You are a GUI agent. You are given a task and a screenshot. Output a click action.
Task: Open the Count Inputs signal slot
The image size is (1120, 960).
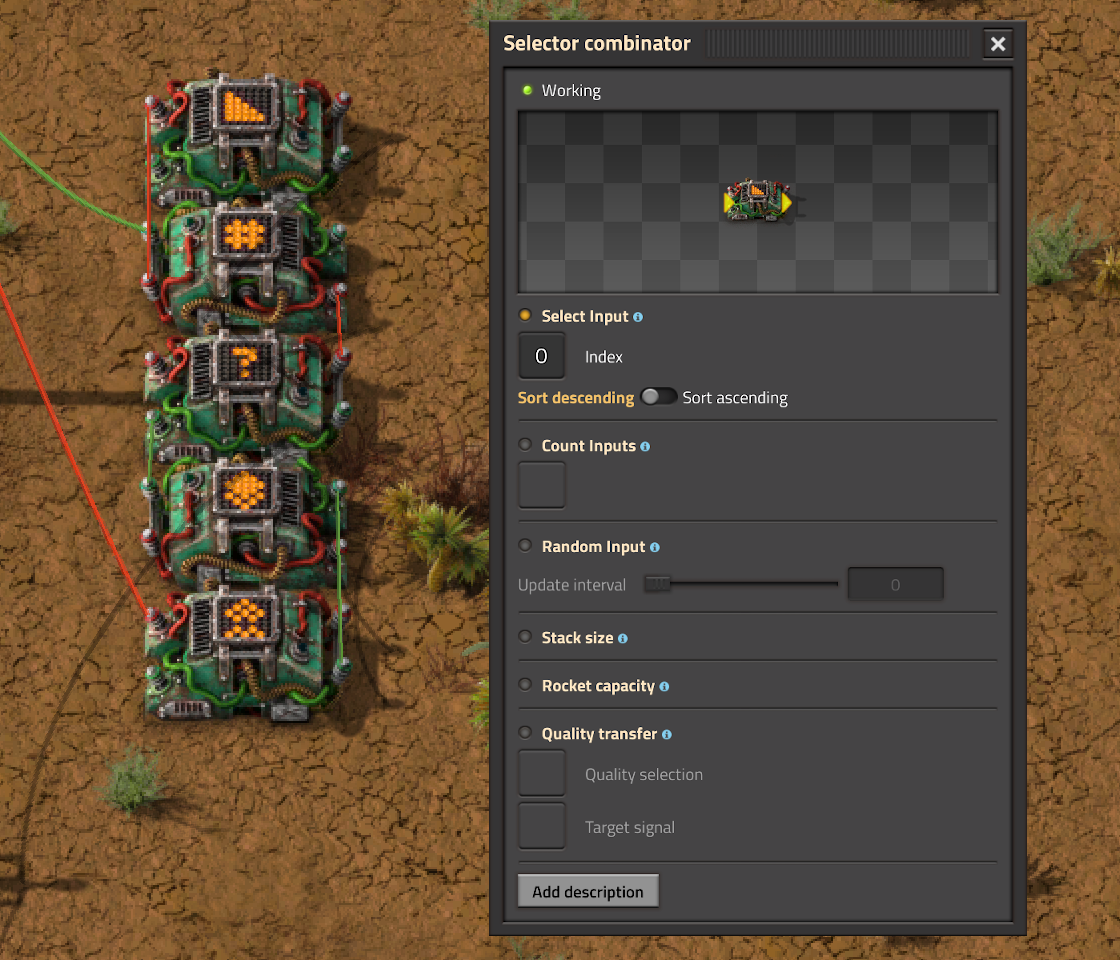(541, 485)
